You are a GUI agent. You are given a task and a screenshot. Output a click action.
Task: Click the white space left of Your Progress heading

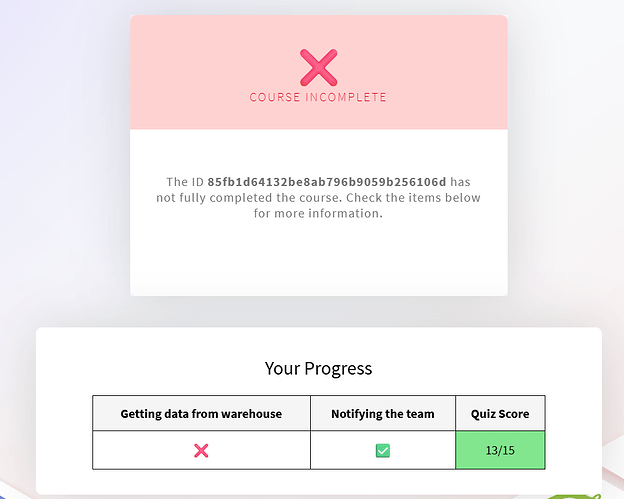pos(150,368)
